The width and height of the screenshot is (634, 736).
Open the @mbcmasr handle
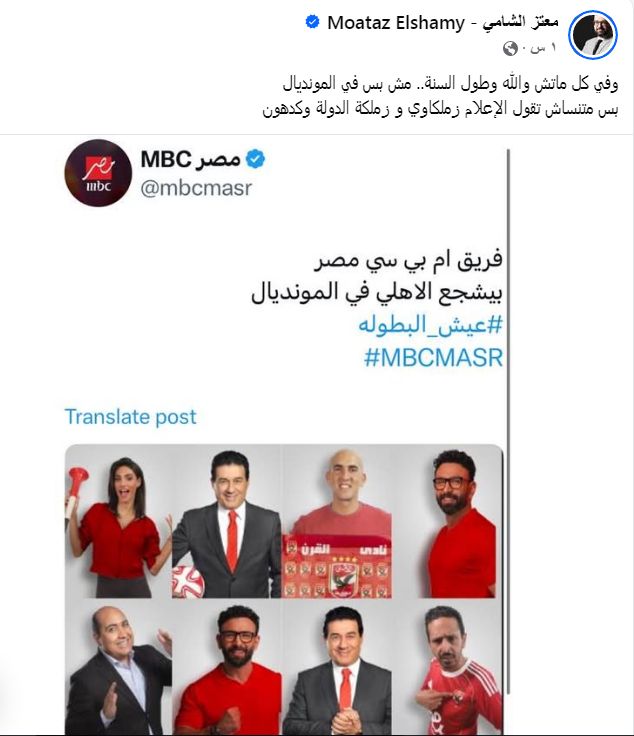pyautogui.click(x=196, y=188)
